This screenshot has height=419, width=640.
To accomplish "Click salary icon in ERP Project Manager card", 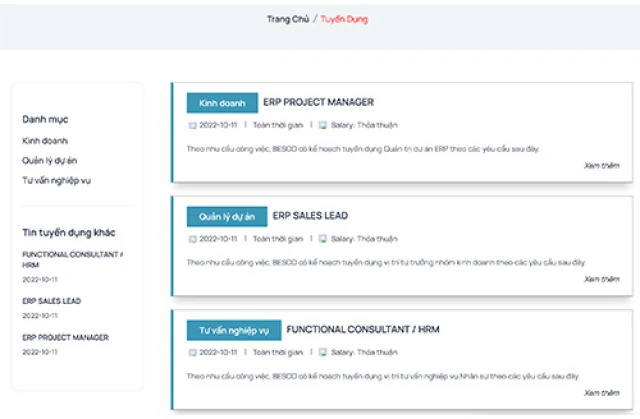I will [x=322, y=126].
